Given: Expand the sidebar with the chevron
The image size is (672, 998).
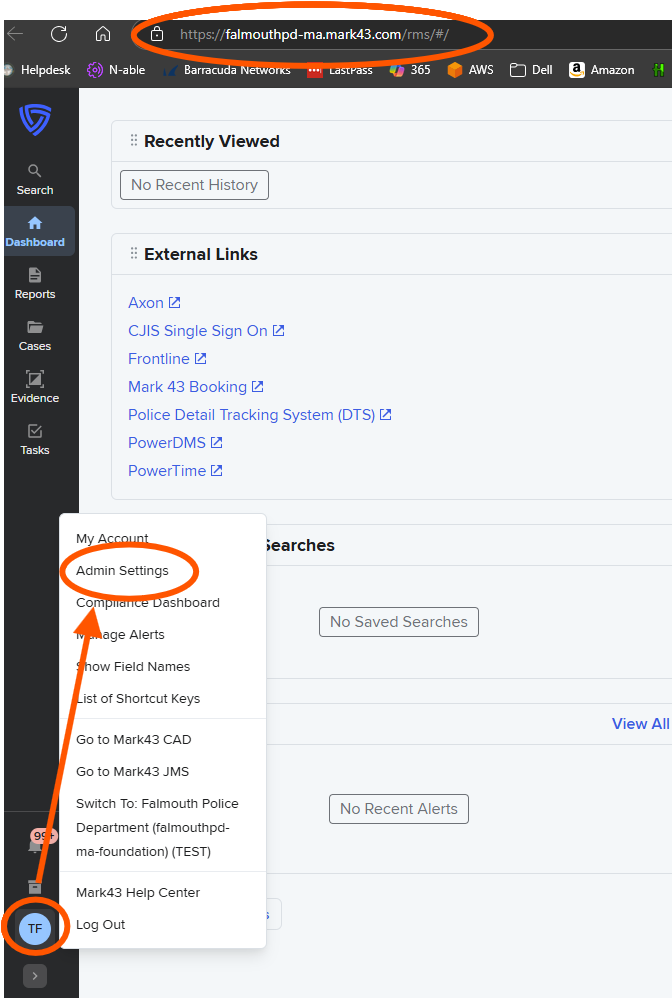Looking at the screenshot, I should coord(35,976).
